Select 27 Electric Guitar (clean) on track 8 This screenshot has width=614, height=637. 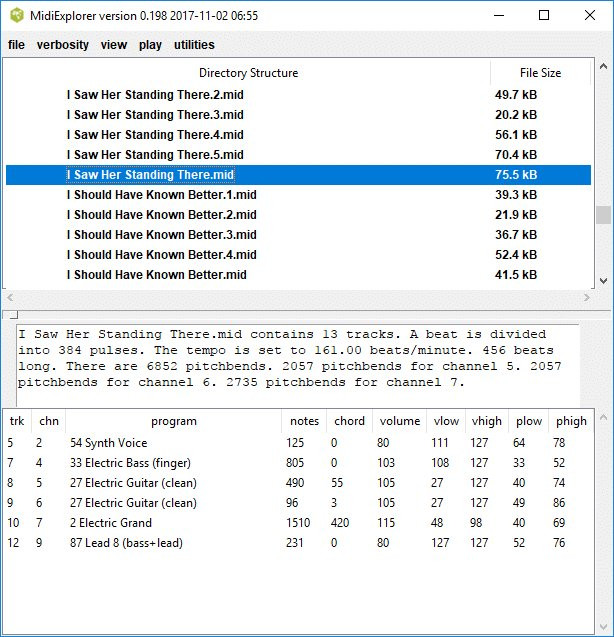coord(298,483)
